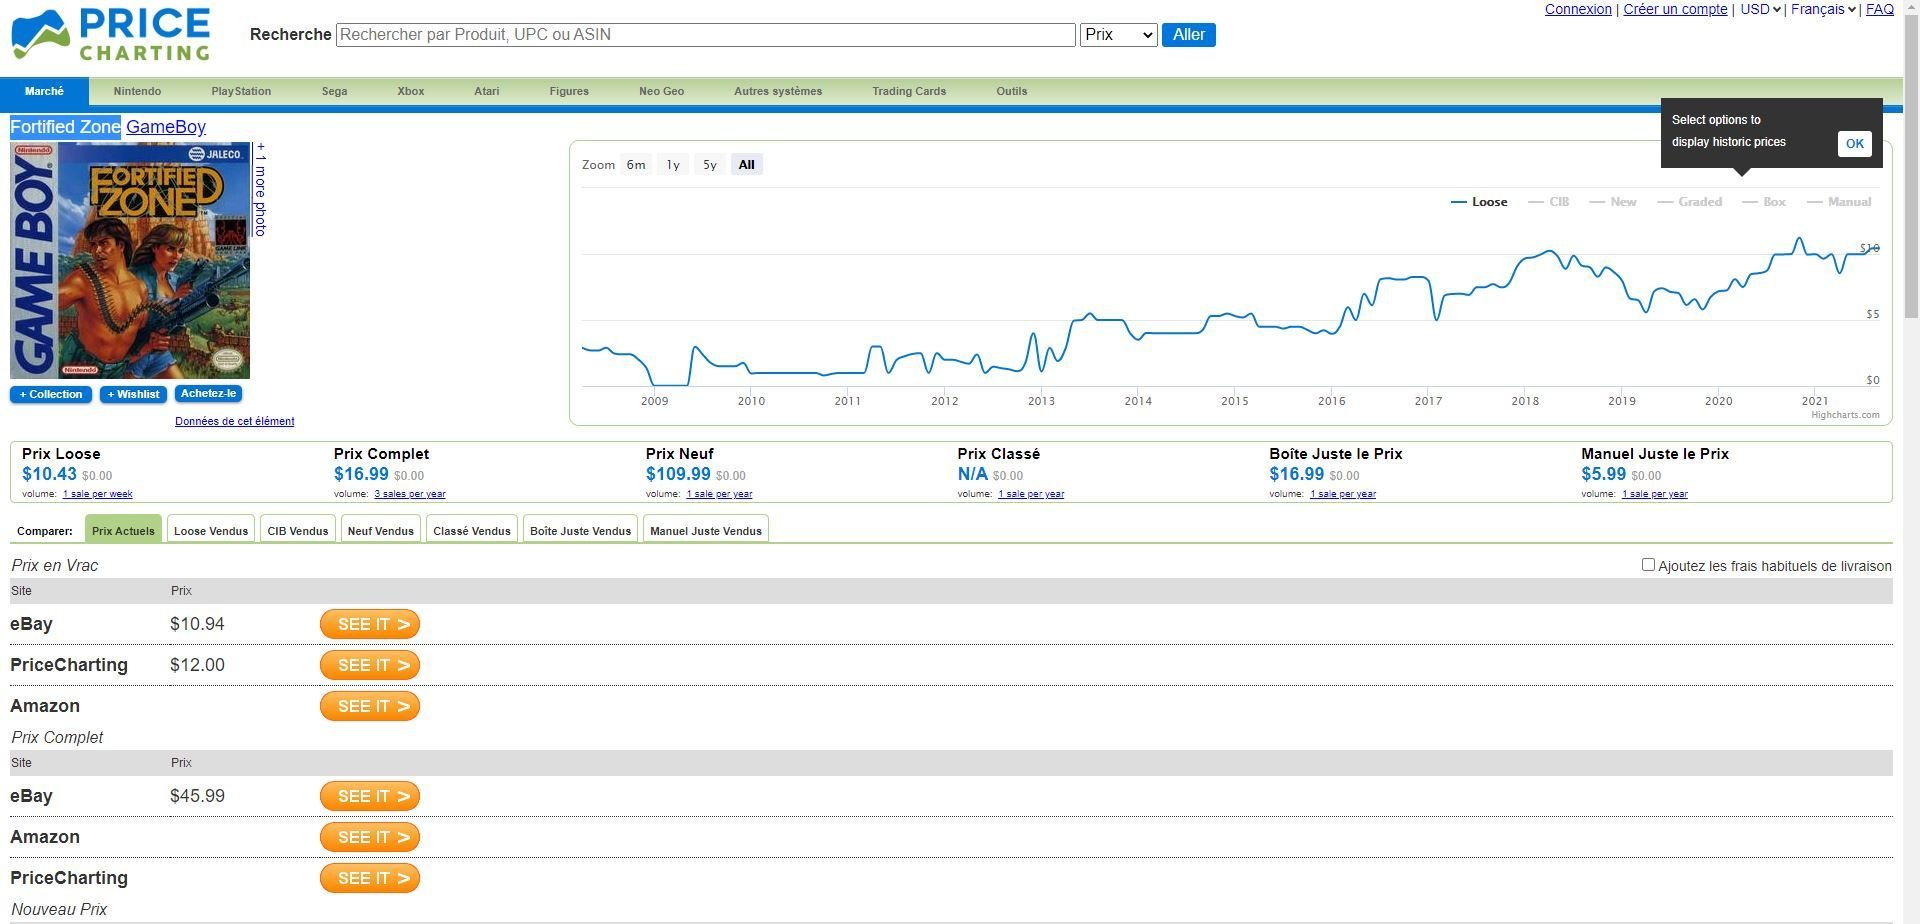Focus the product search input field
Viewport: 1920px width, 924px height.
(706, 35)
